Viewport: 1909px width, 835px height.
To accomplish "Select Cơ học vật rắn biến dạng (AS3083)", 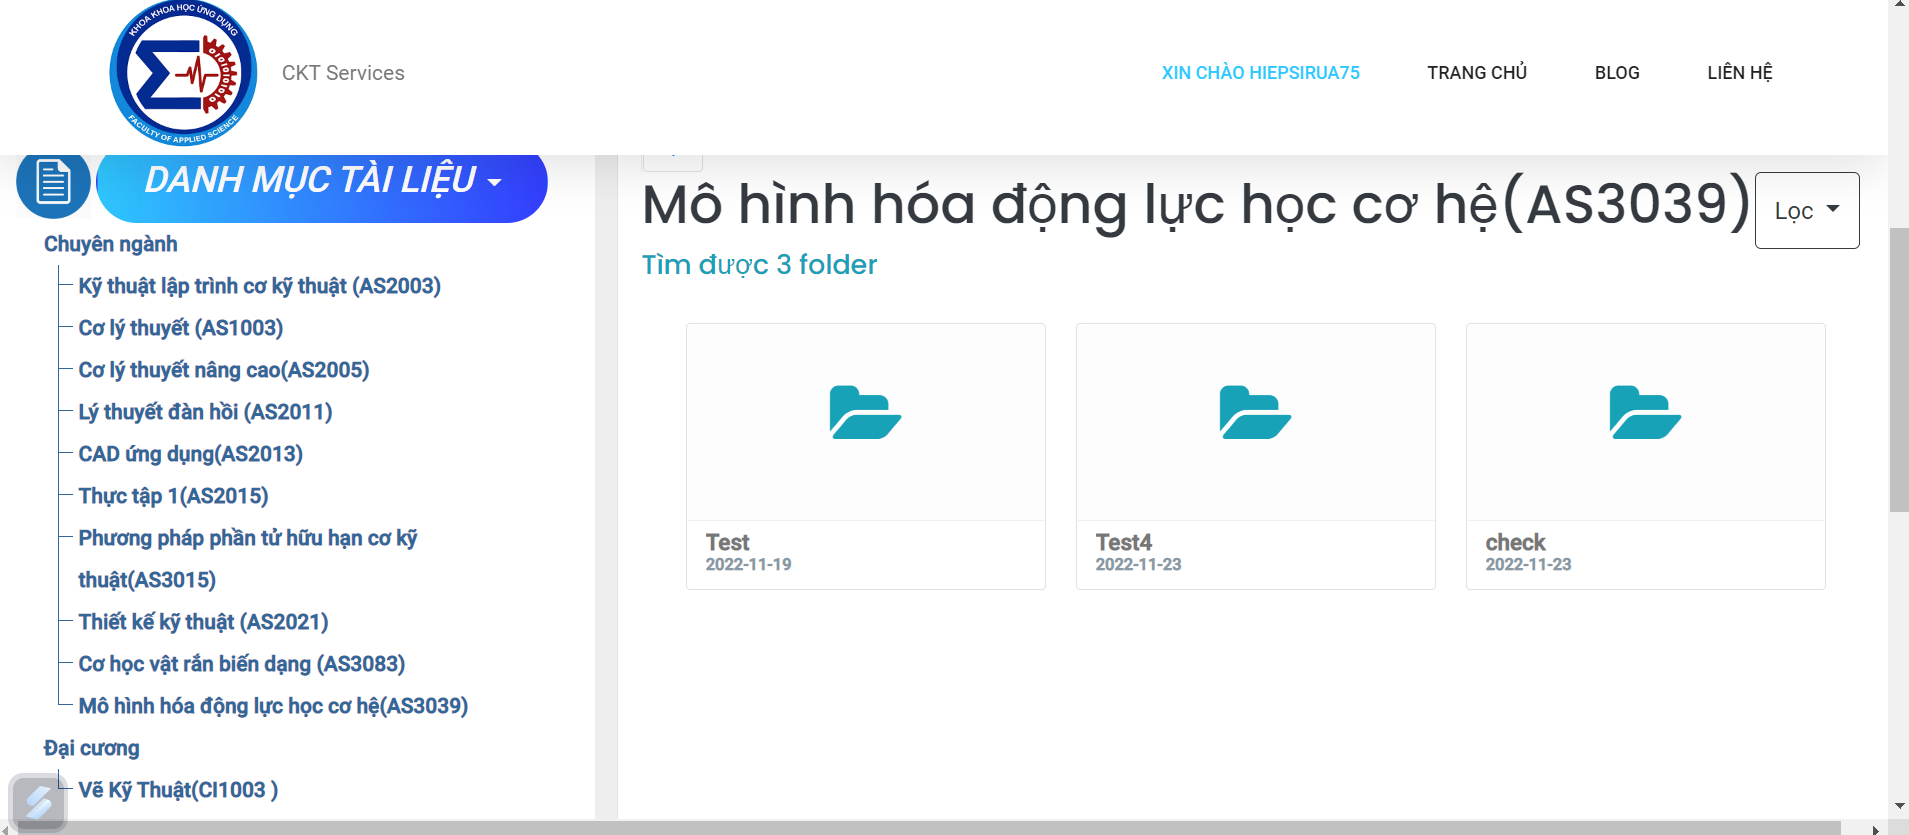I will point(242,664).
